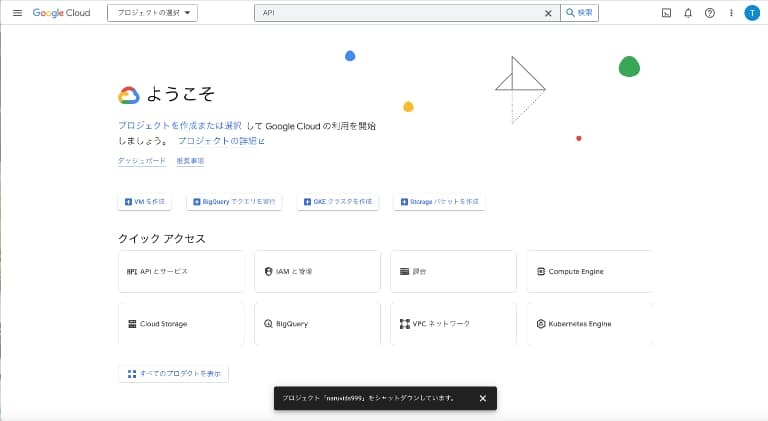Open the 推奨事項 link

(x=190, y=161)
